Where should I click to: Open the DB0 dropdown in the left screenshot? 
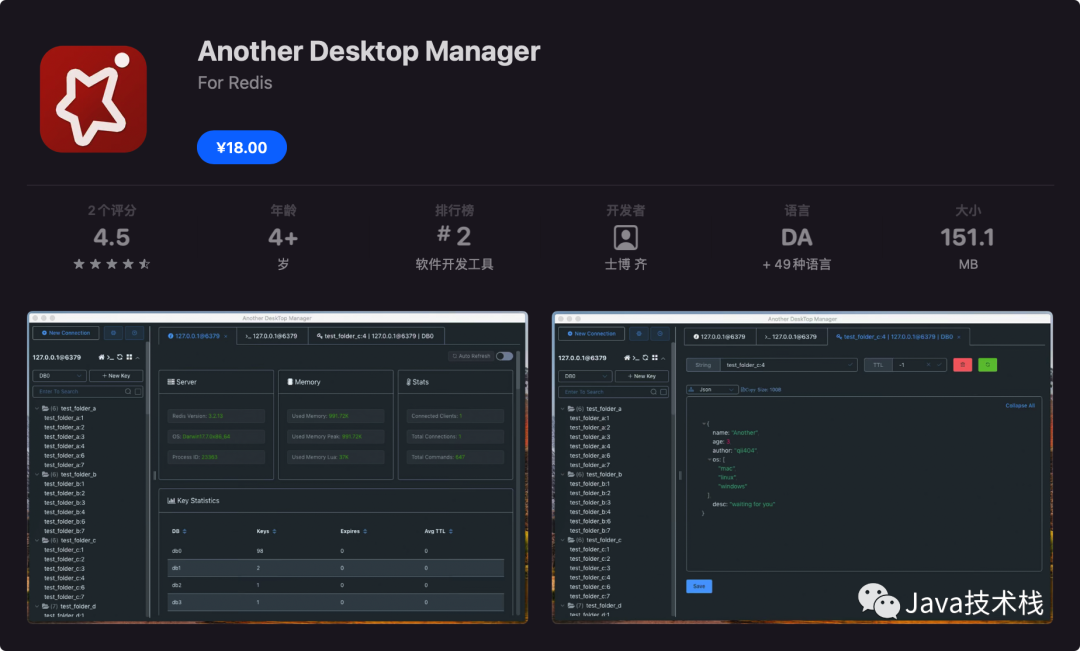click(59, 375)
